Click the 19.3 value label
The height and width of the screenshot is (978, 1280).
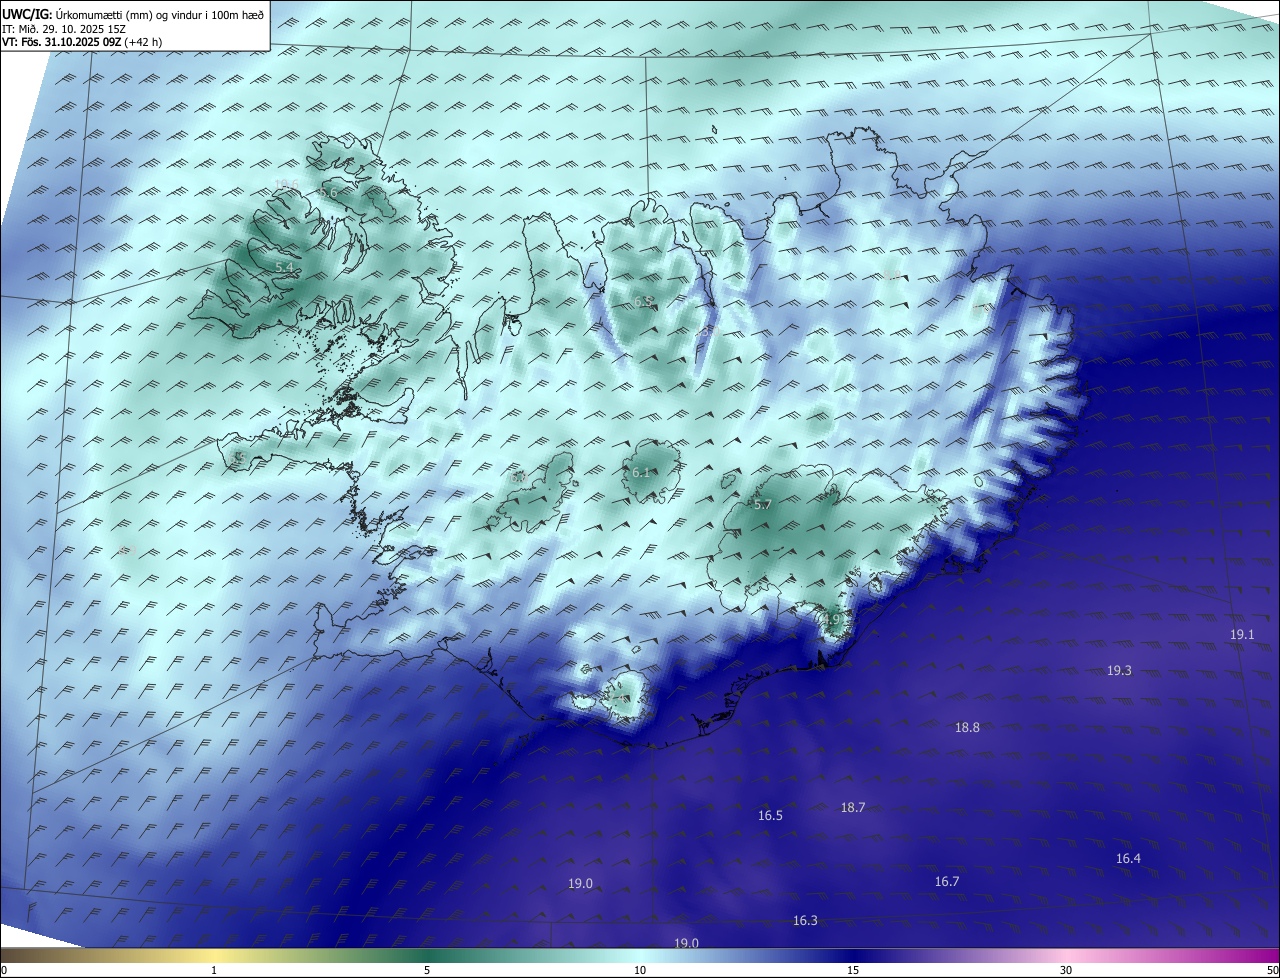tap(1119, 670)
